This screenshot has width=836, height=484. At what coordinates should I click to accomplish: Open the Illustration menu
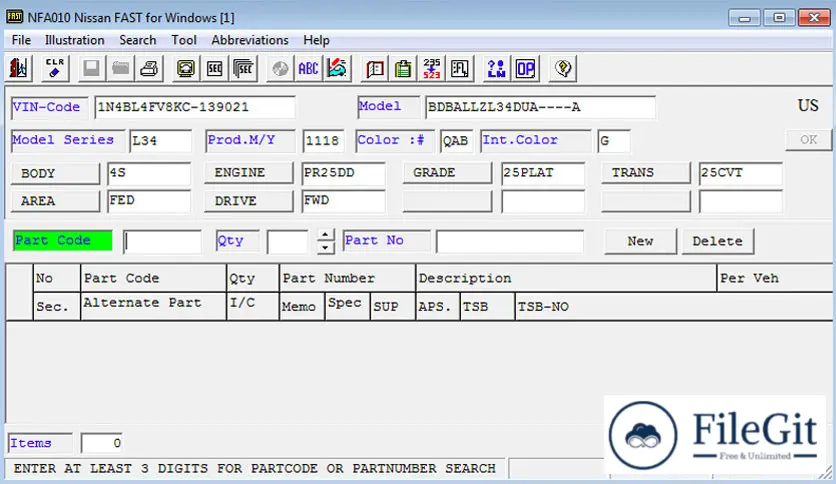75,40
